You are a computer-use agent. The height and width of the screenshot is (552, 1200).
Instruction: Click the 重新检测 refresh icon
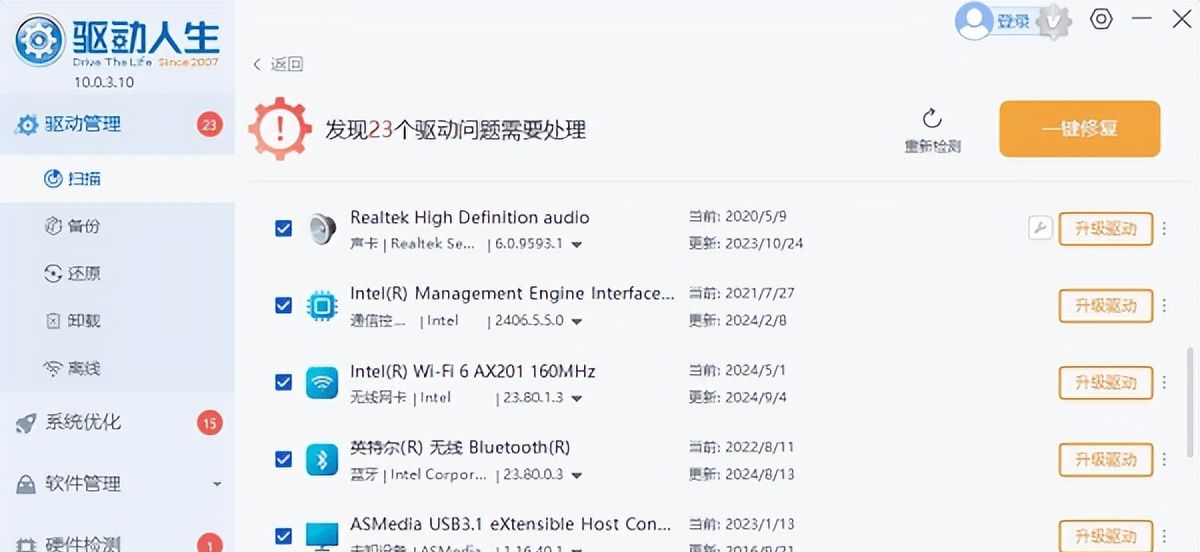pos(932,119)
